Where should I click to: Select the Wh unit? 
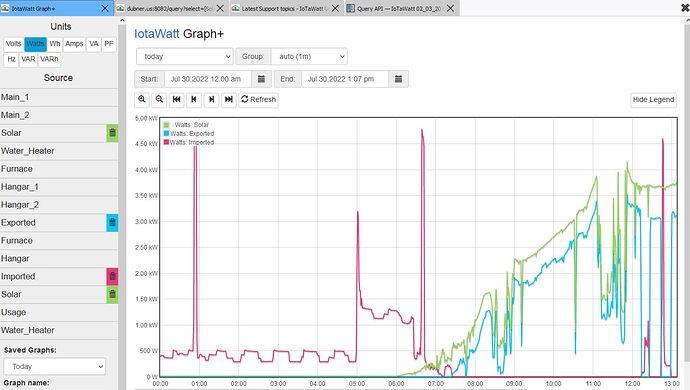pyautogui.click(x=55, y=44)
